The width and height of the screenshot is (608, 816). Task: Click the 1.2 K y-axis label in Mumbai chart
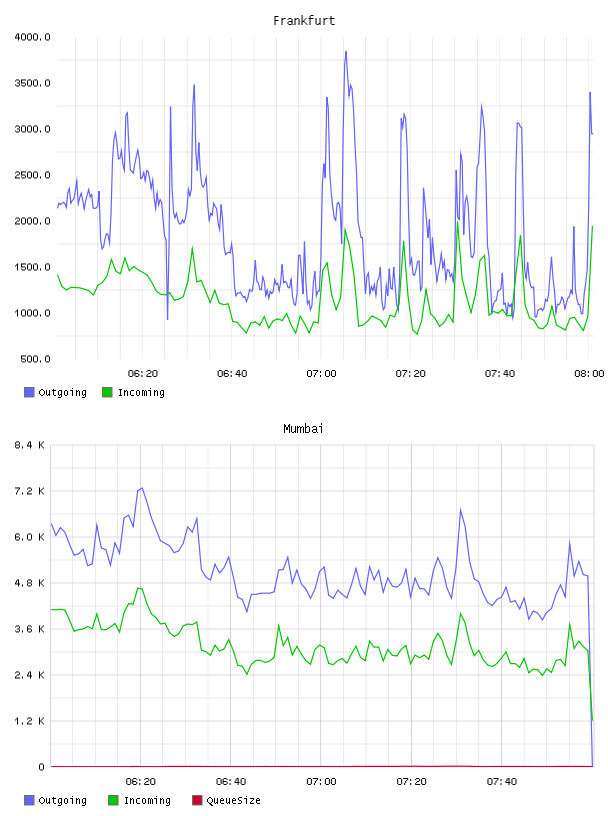coord(29,721)
